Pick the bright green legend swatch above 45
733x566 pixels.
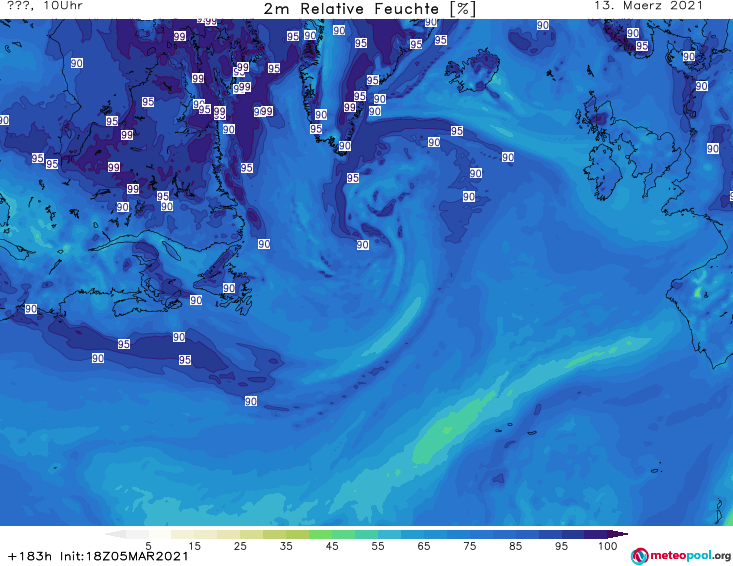[x=320, y=534]
